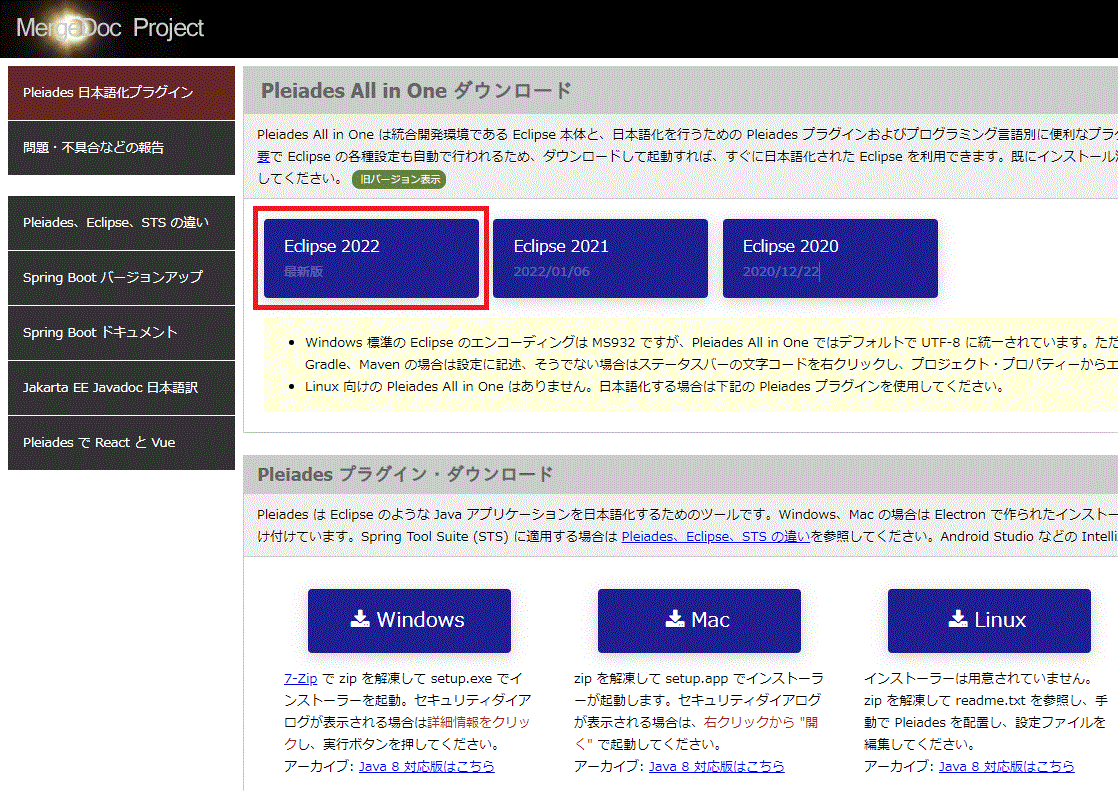Click the Linux download button
The width and height of the screenshot is (1118, 791).
(x=989, y=620)
